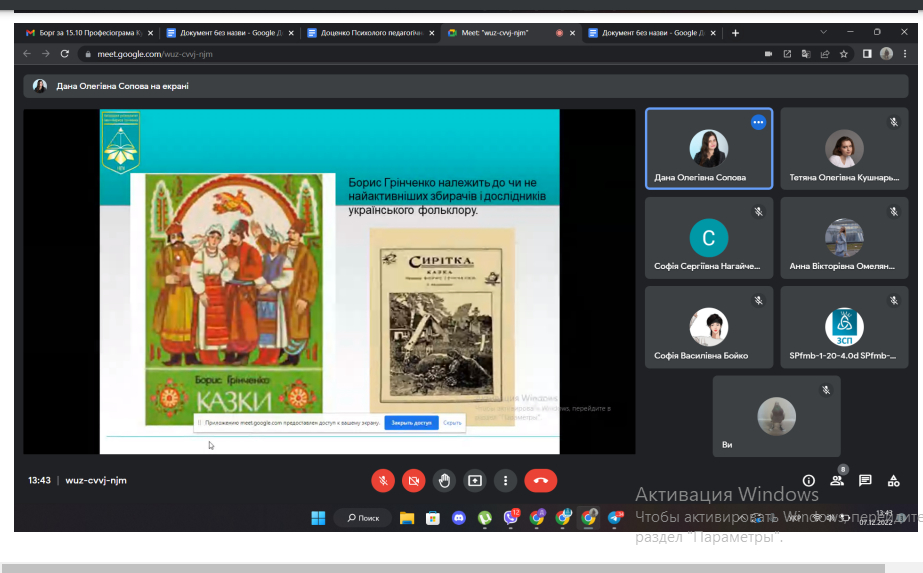Image resolution: width=923 pixels, height=573 pixels.
Task: Open the Windows Start menu
Action: pyautogui.click(x=318, y=517)
